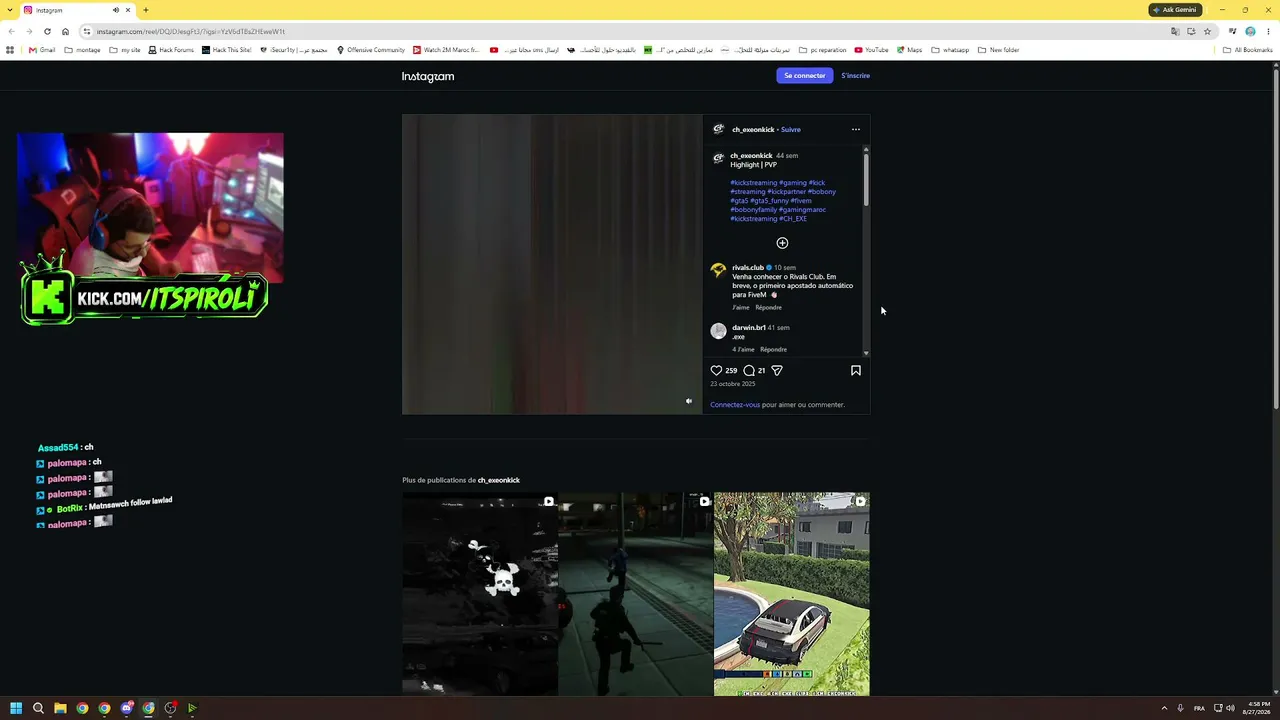Open the white car by pool thumbnail
The width and height of the screenshot is (1280, 720).
coord(792,594)
